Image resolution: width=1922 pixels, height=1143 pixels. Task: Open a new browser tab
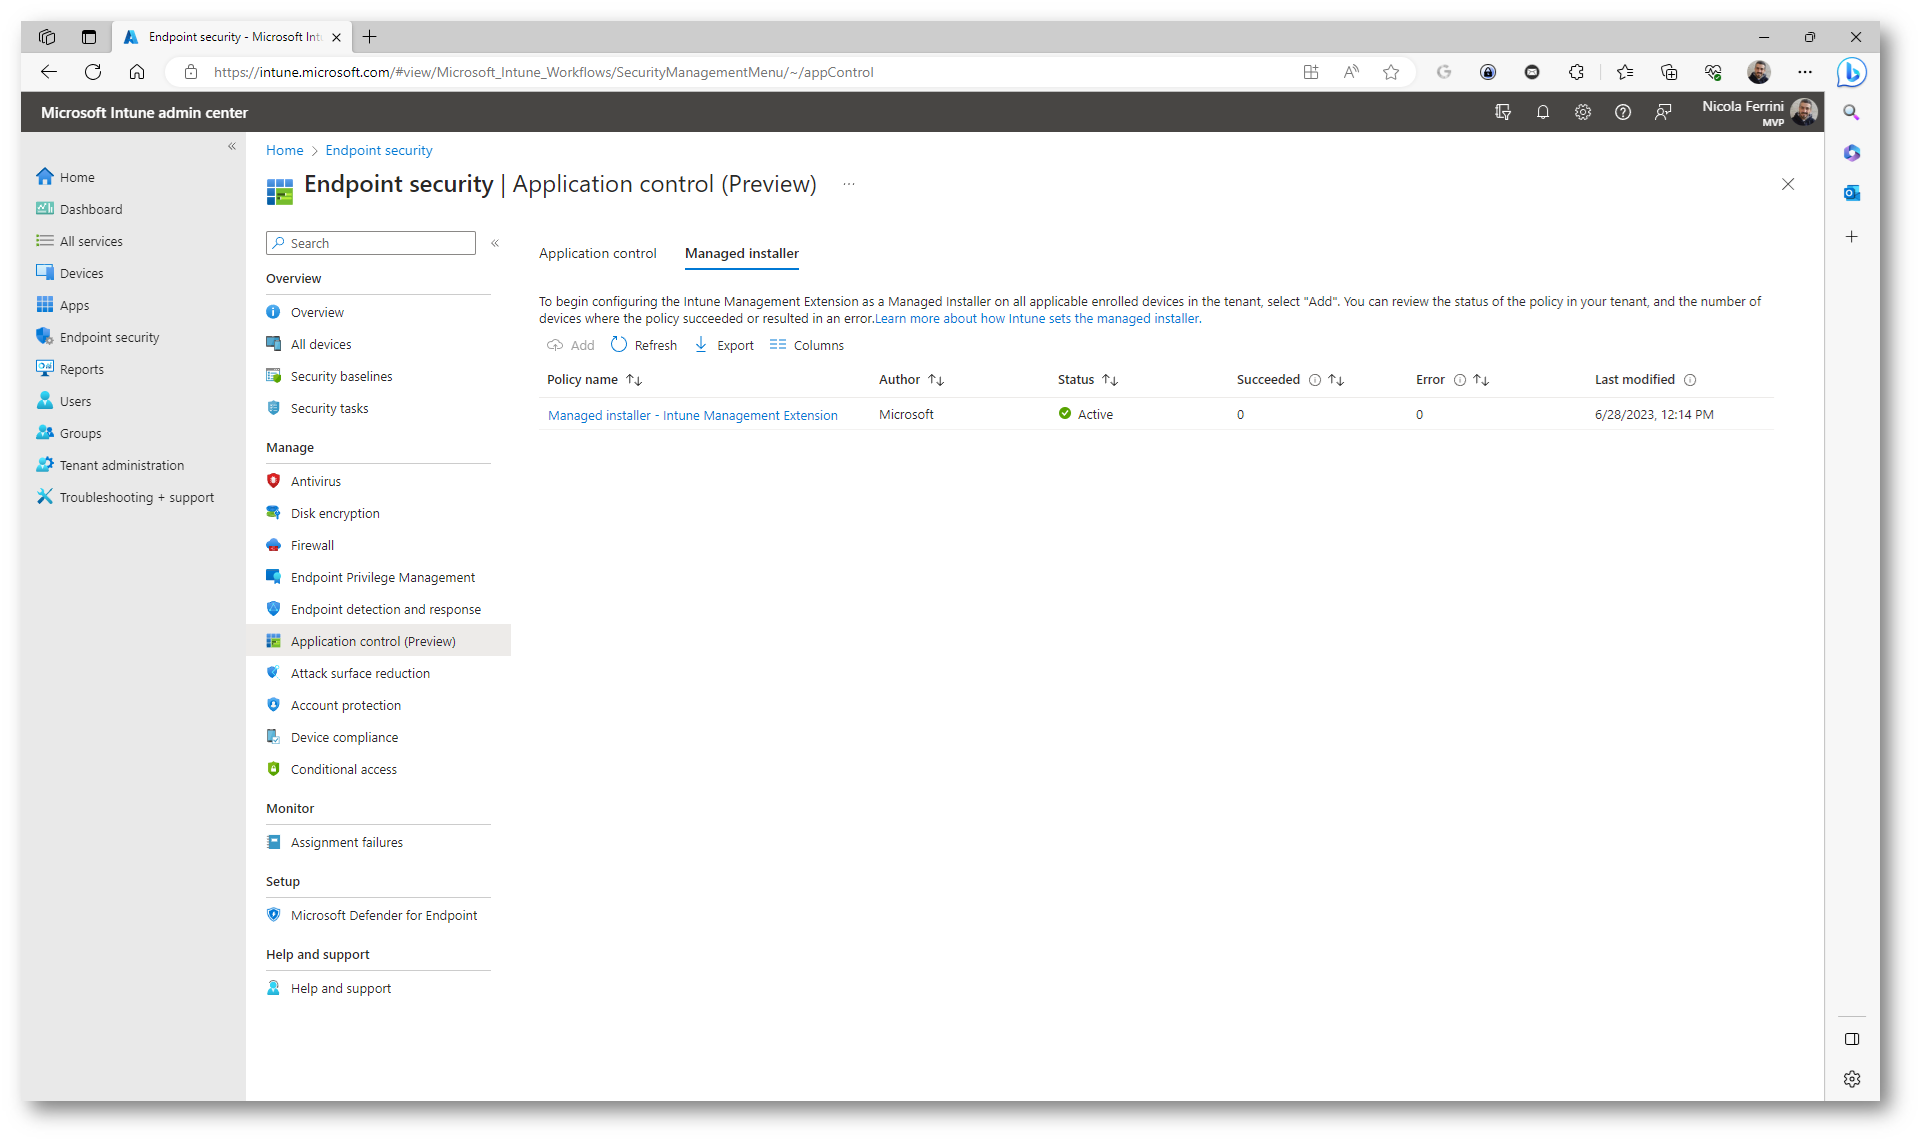[x=370, y=37]
